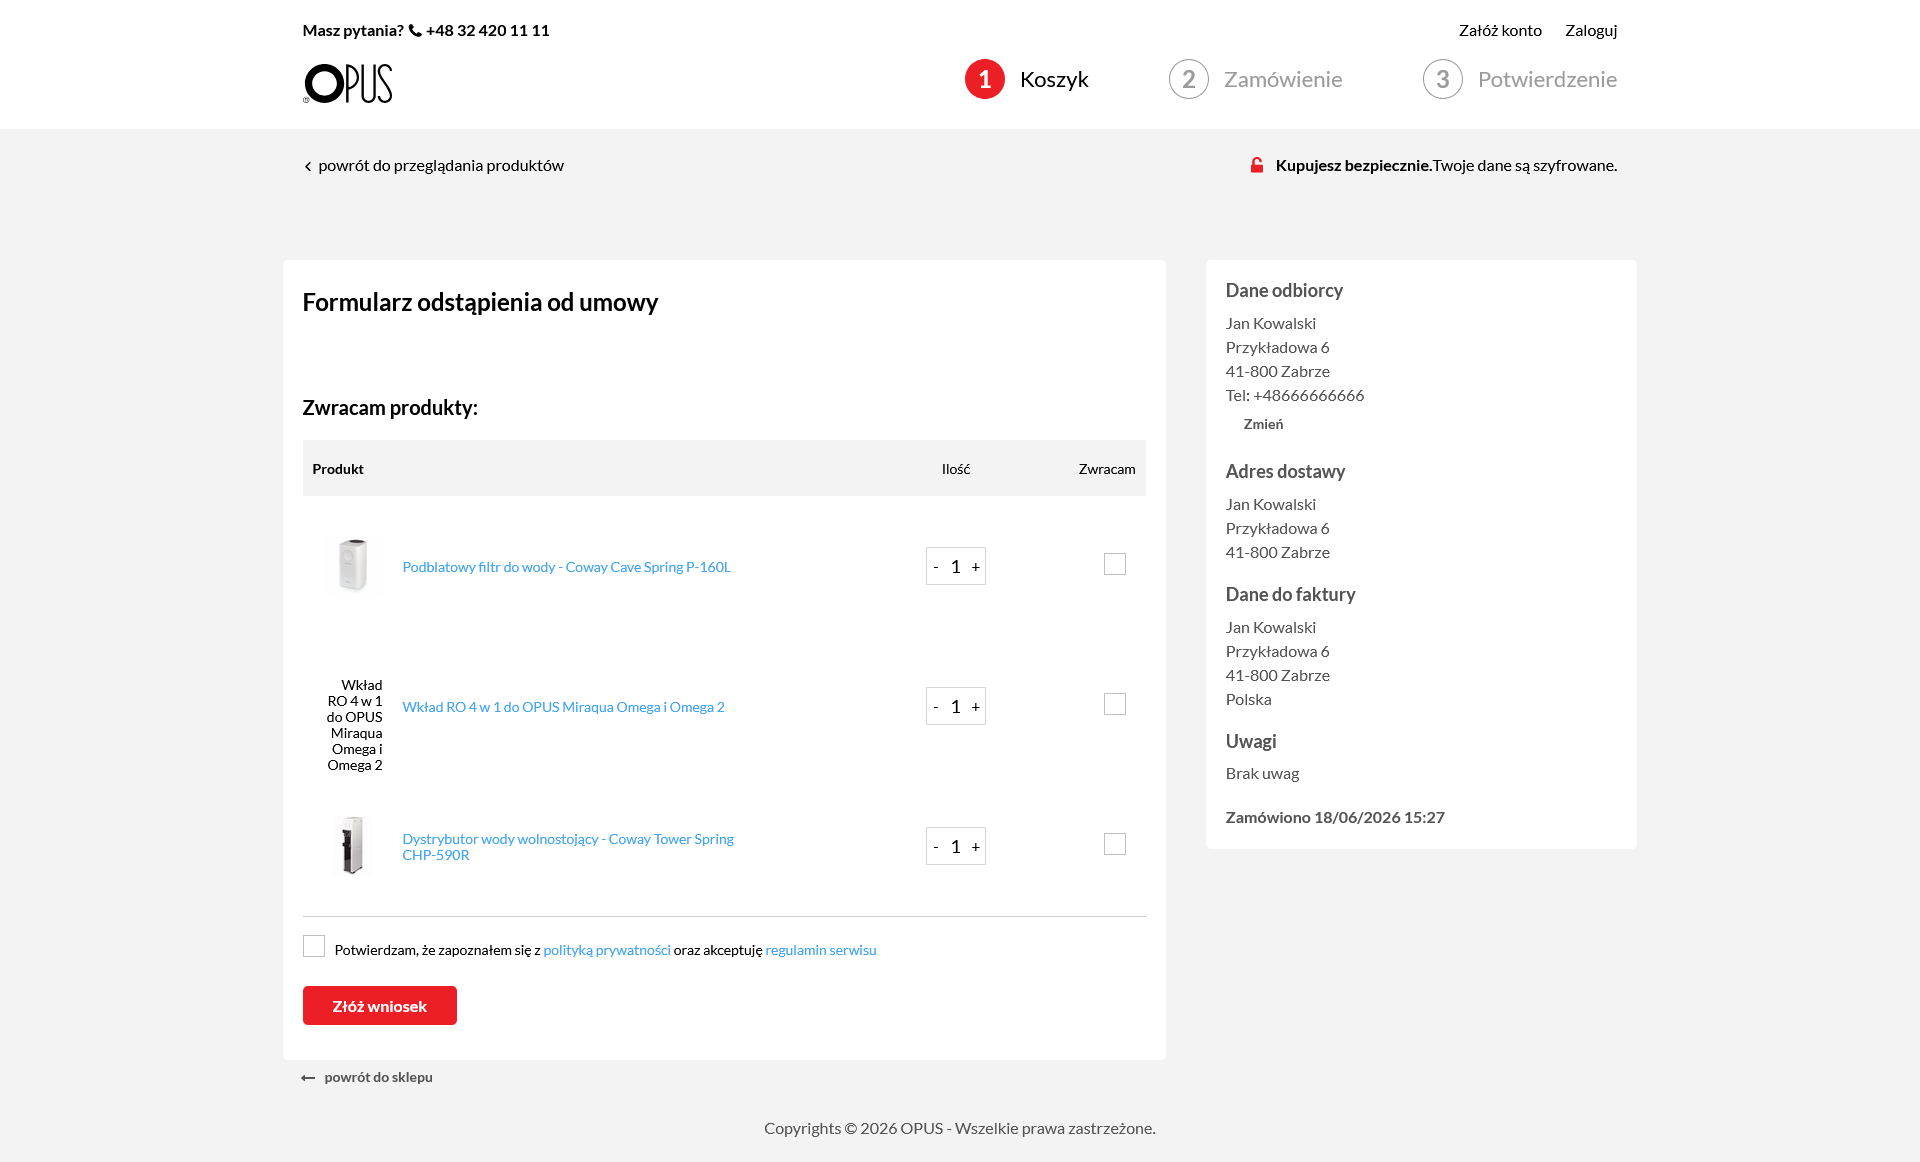Click 'Zamówiono 18/06/2026 15:27' order date

tap(1335, 817)
